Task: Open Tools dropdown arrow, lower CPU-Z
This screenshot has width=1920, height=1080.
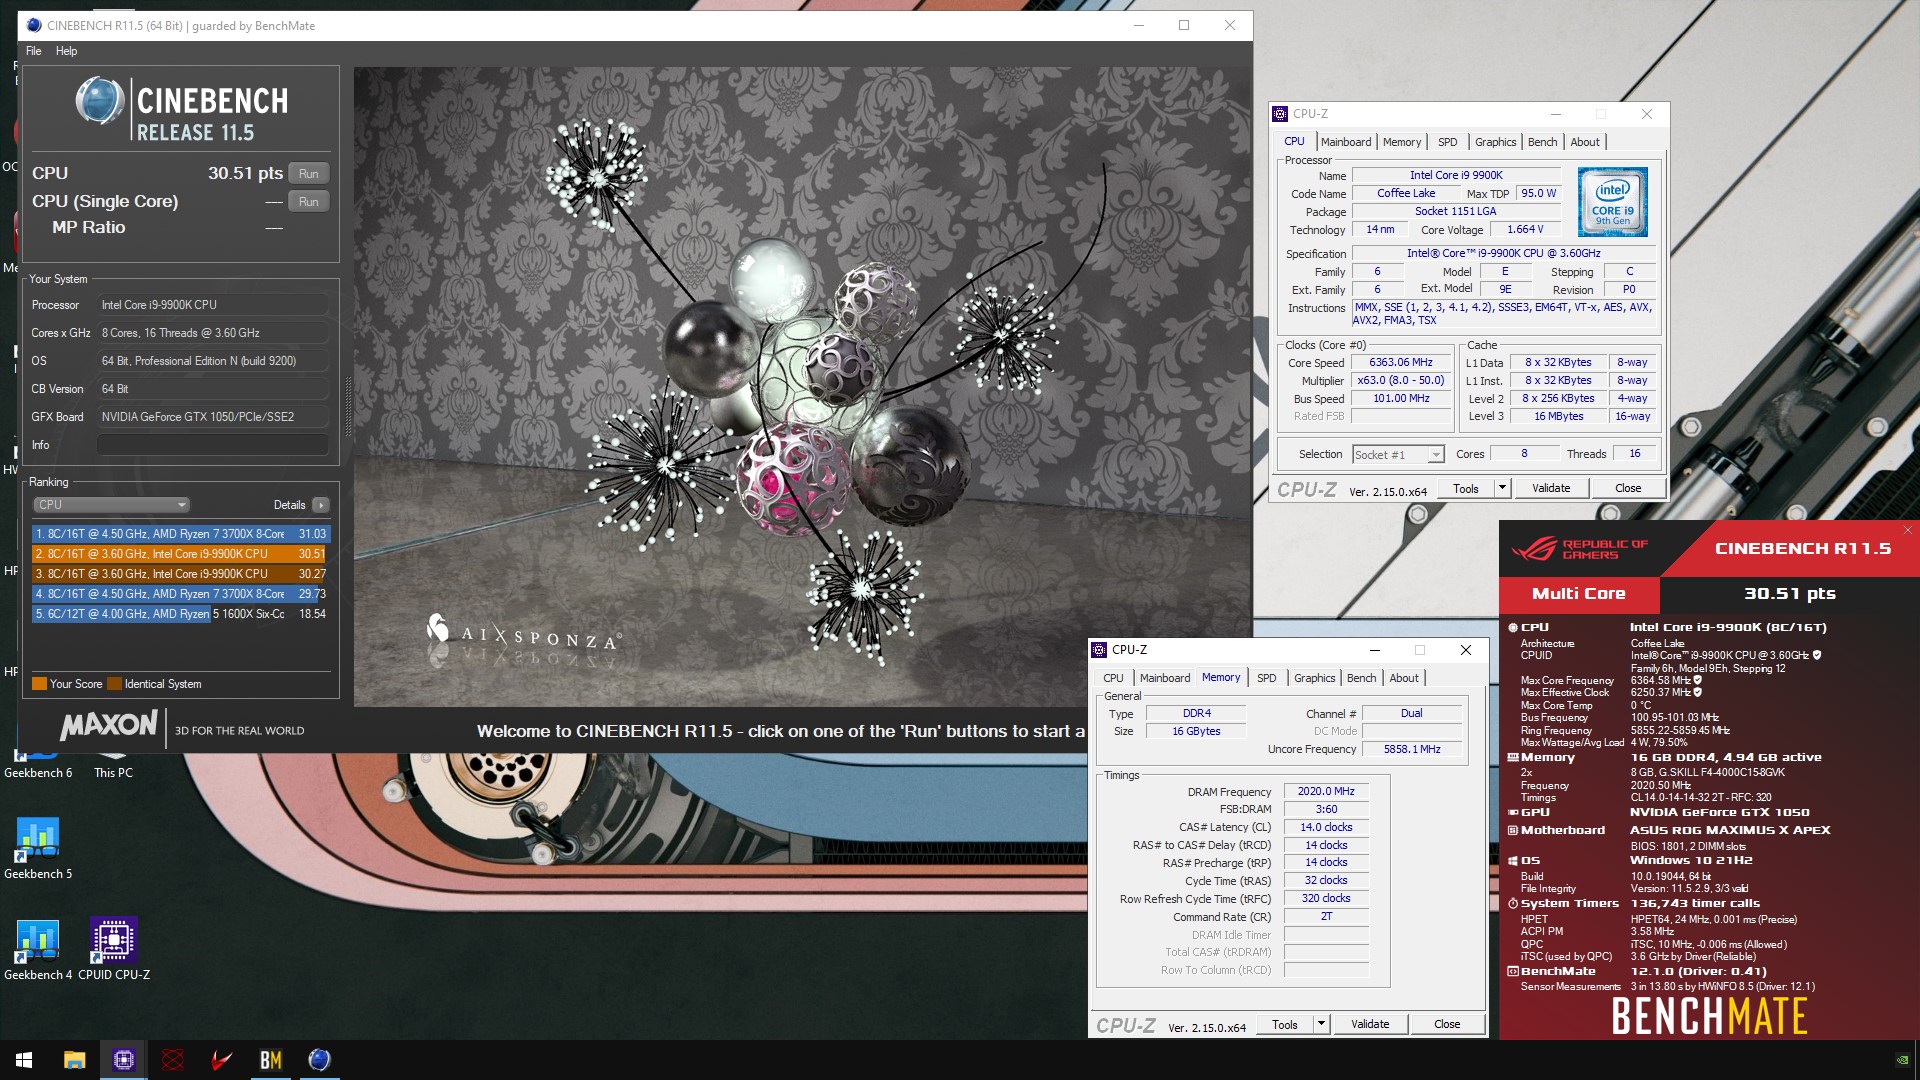Action: pos(1320,1024)
